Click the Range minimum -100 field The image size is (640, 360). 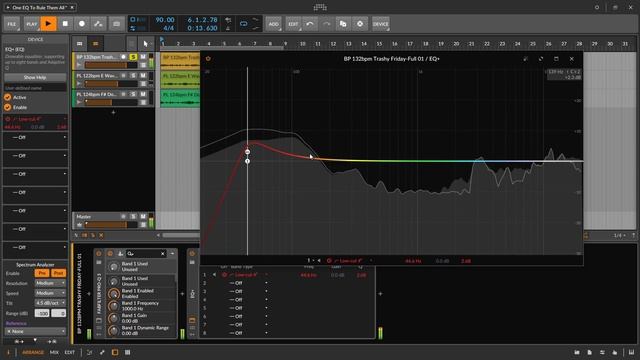[x=42, y=313]
